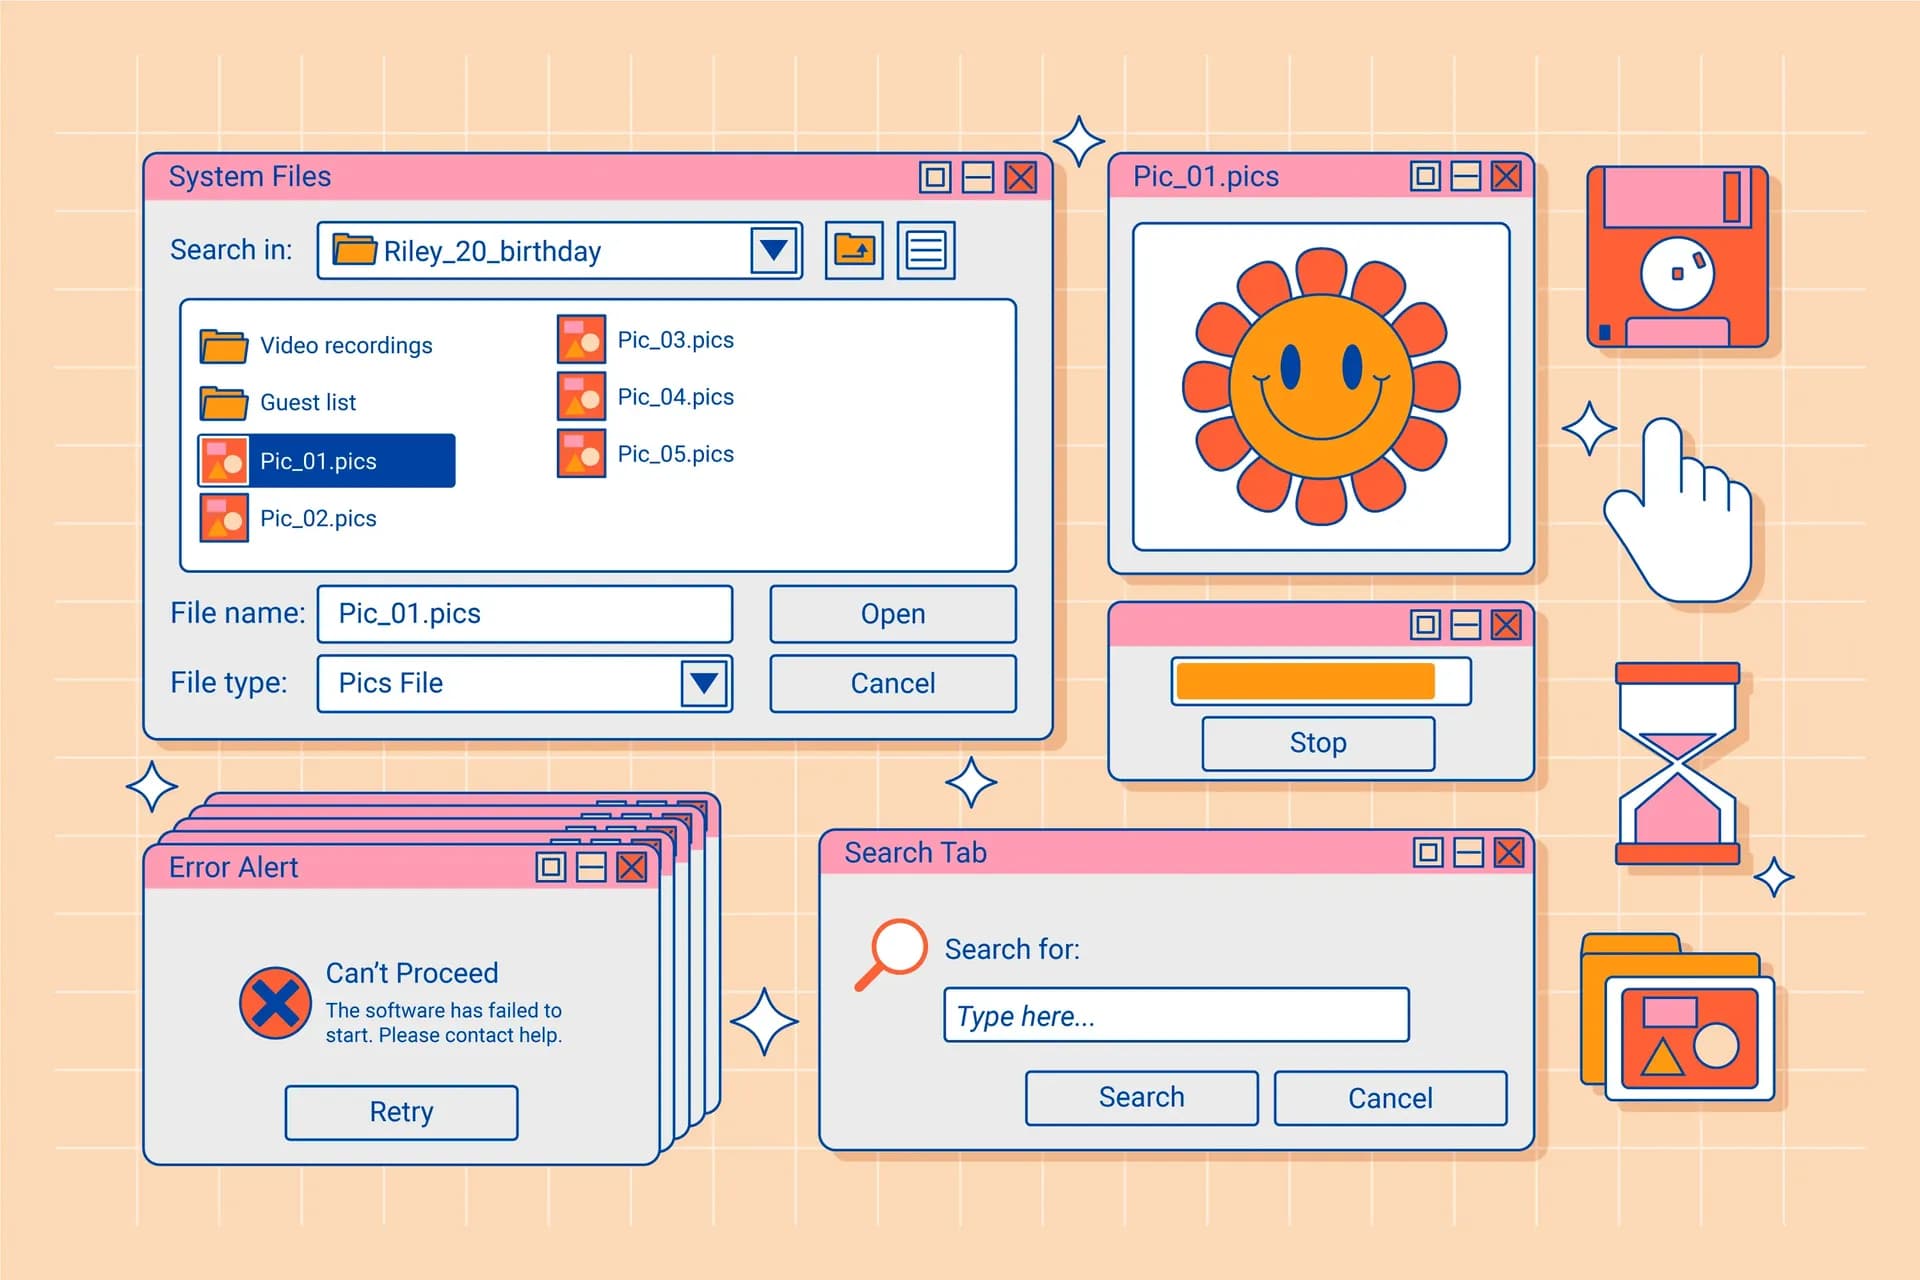1920x1280 pixels.
Task: Select Pic_01.pics in the file list
Action: pyautogui.click(x=327, y=461)
